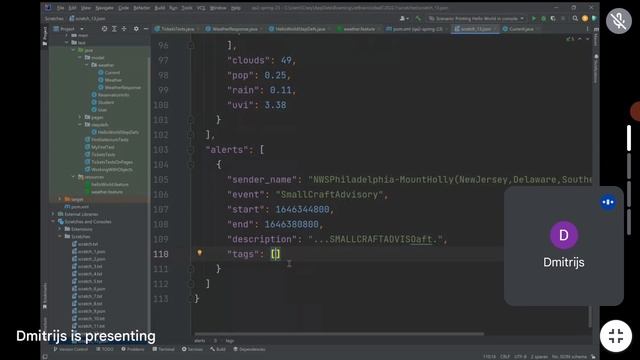Open the Window menu
The width and height of the screenshot is (640, 360).
point(218,8)
